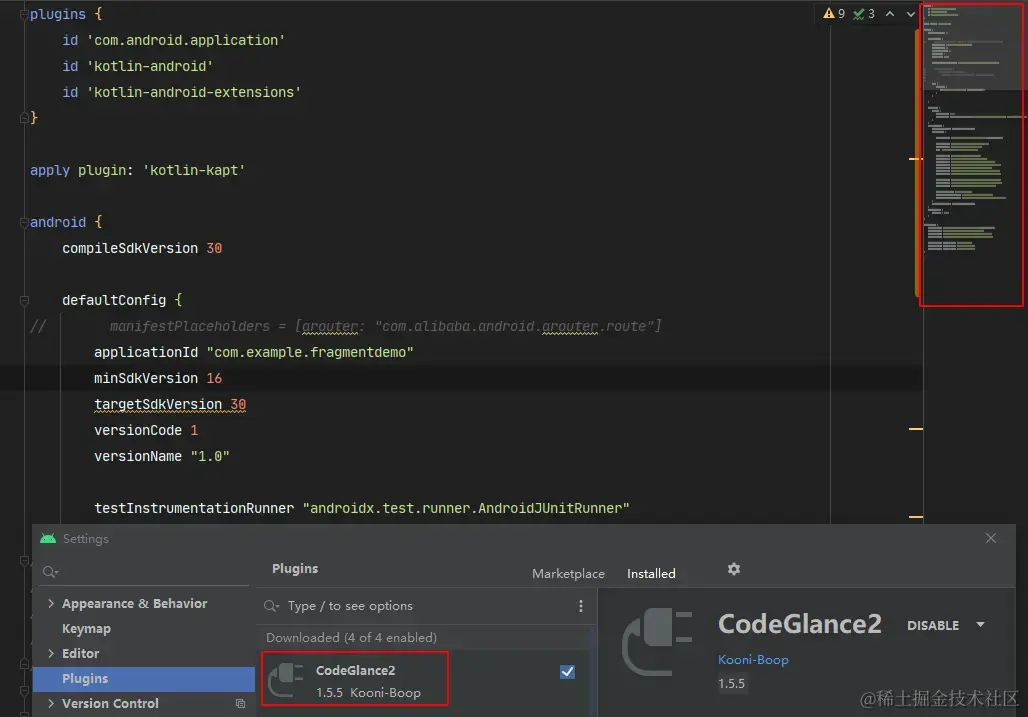This screenshot has width=1028, height=717.
Task: Open the dropdown arrow beside DISABLE
Action: (x=981, y=625)
